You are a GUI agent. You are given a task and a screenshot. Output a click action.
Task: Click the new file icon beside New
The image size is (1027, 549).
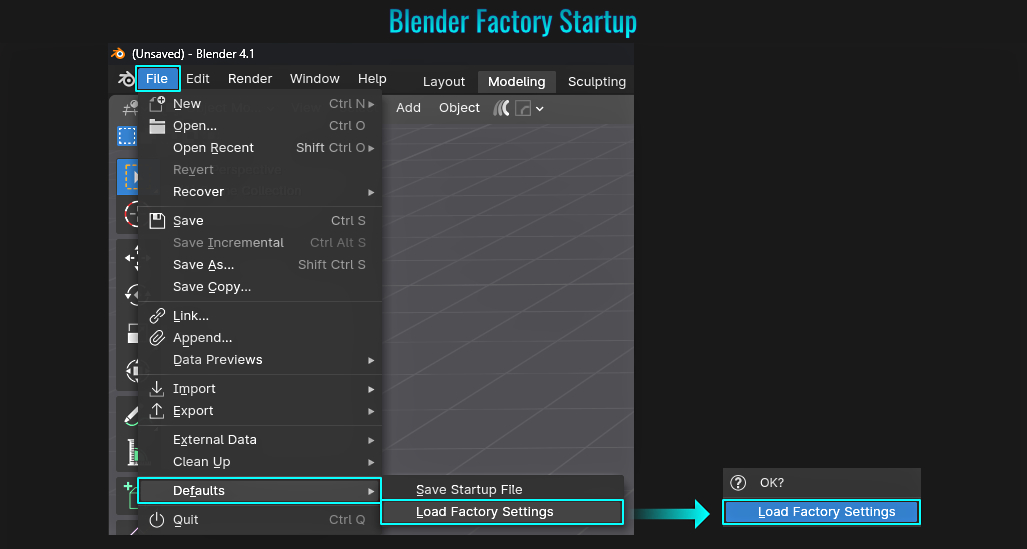coord(157,104)
